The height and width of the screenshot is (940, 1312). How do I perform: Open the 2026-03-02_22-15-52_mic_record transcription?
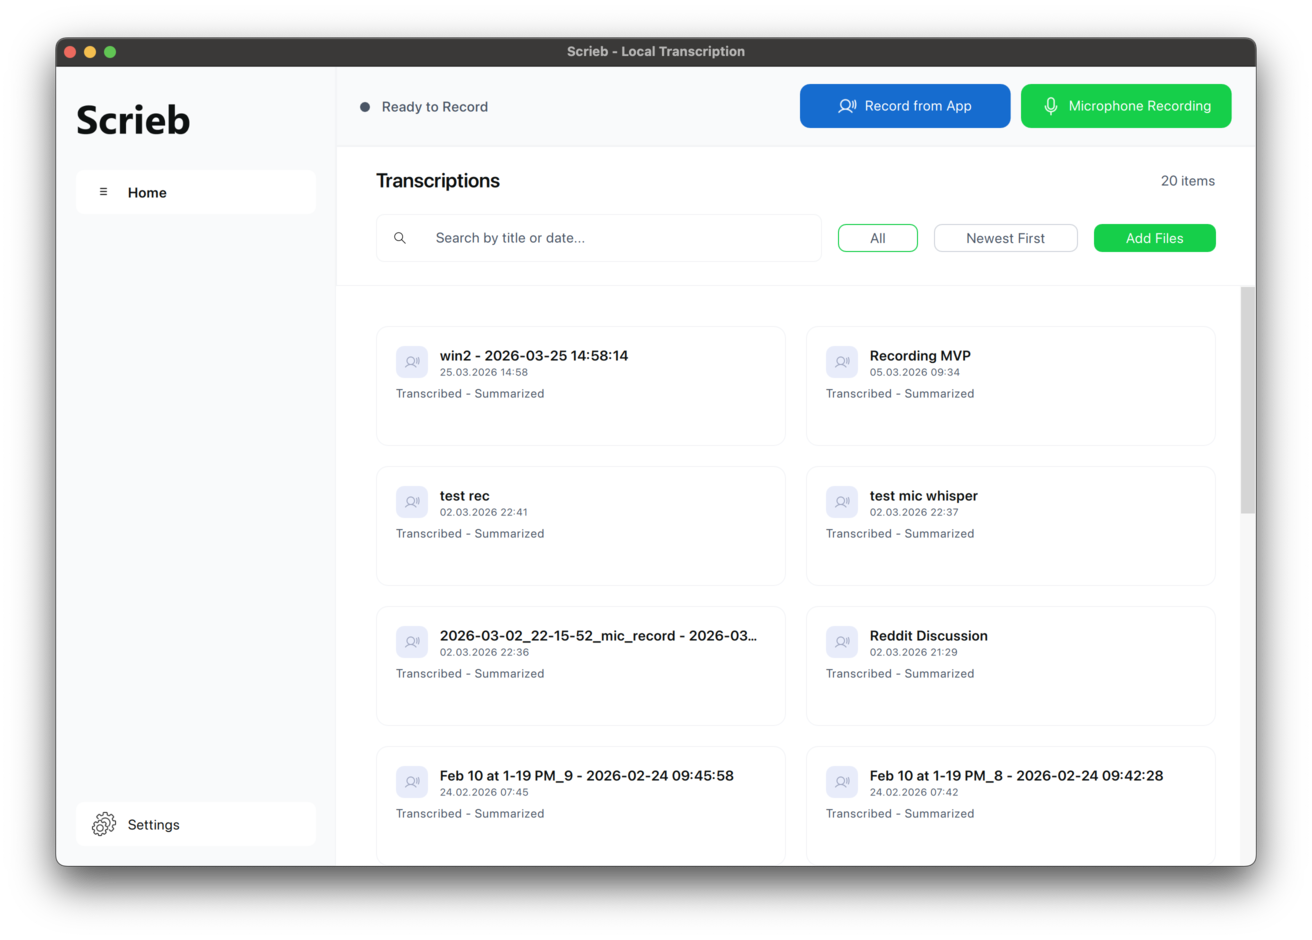[x=597, y=636]
